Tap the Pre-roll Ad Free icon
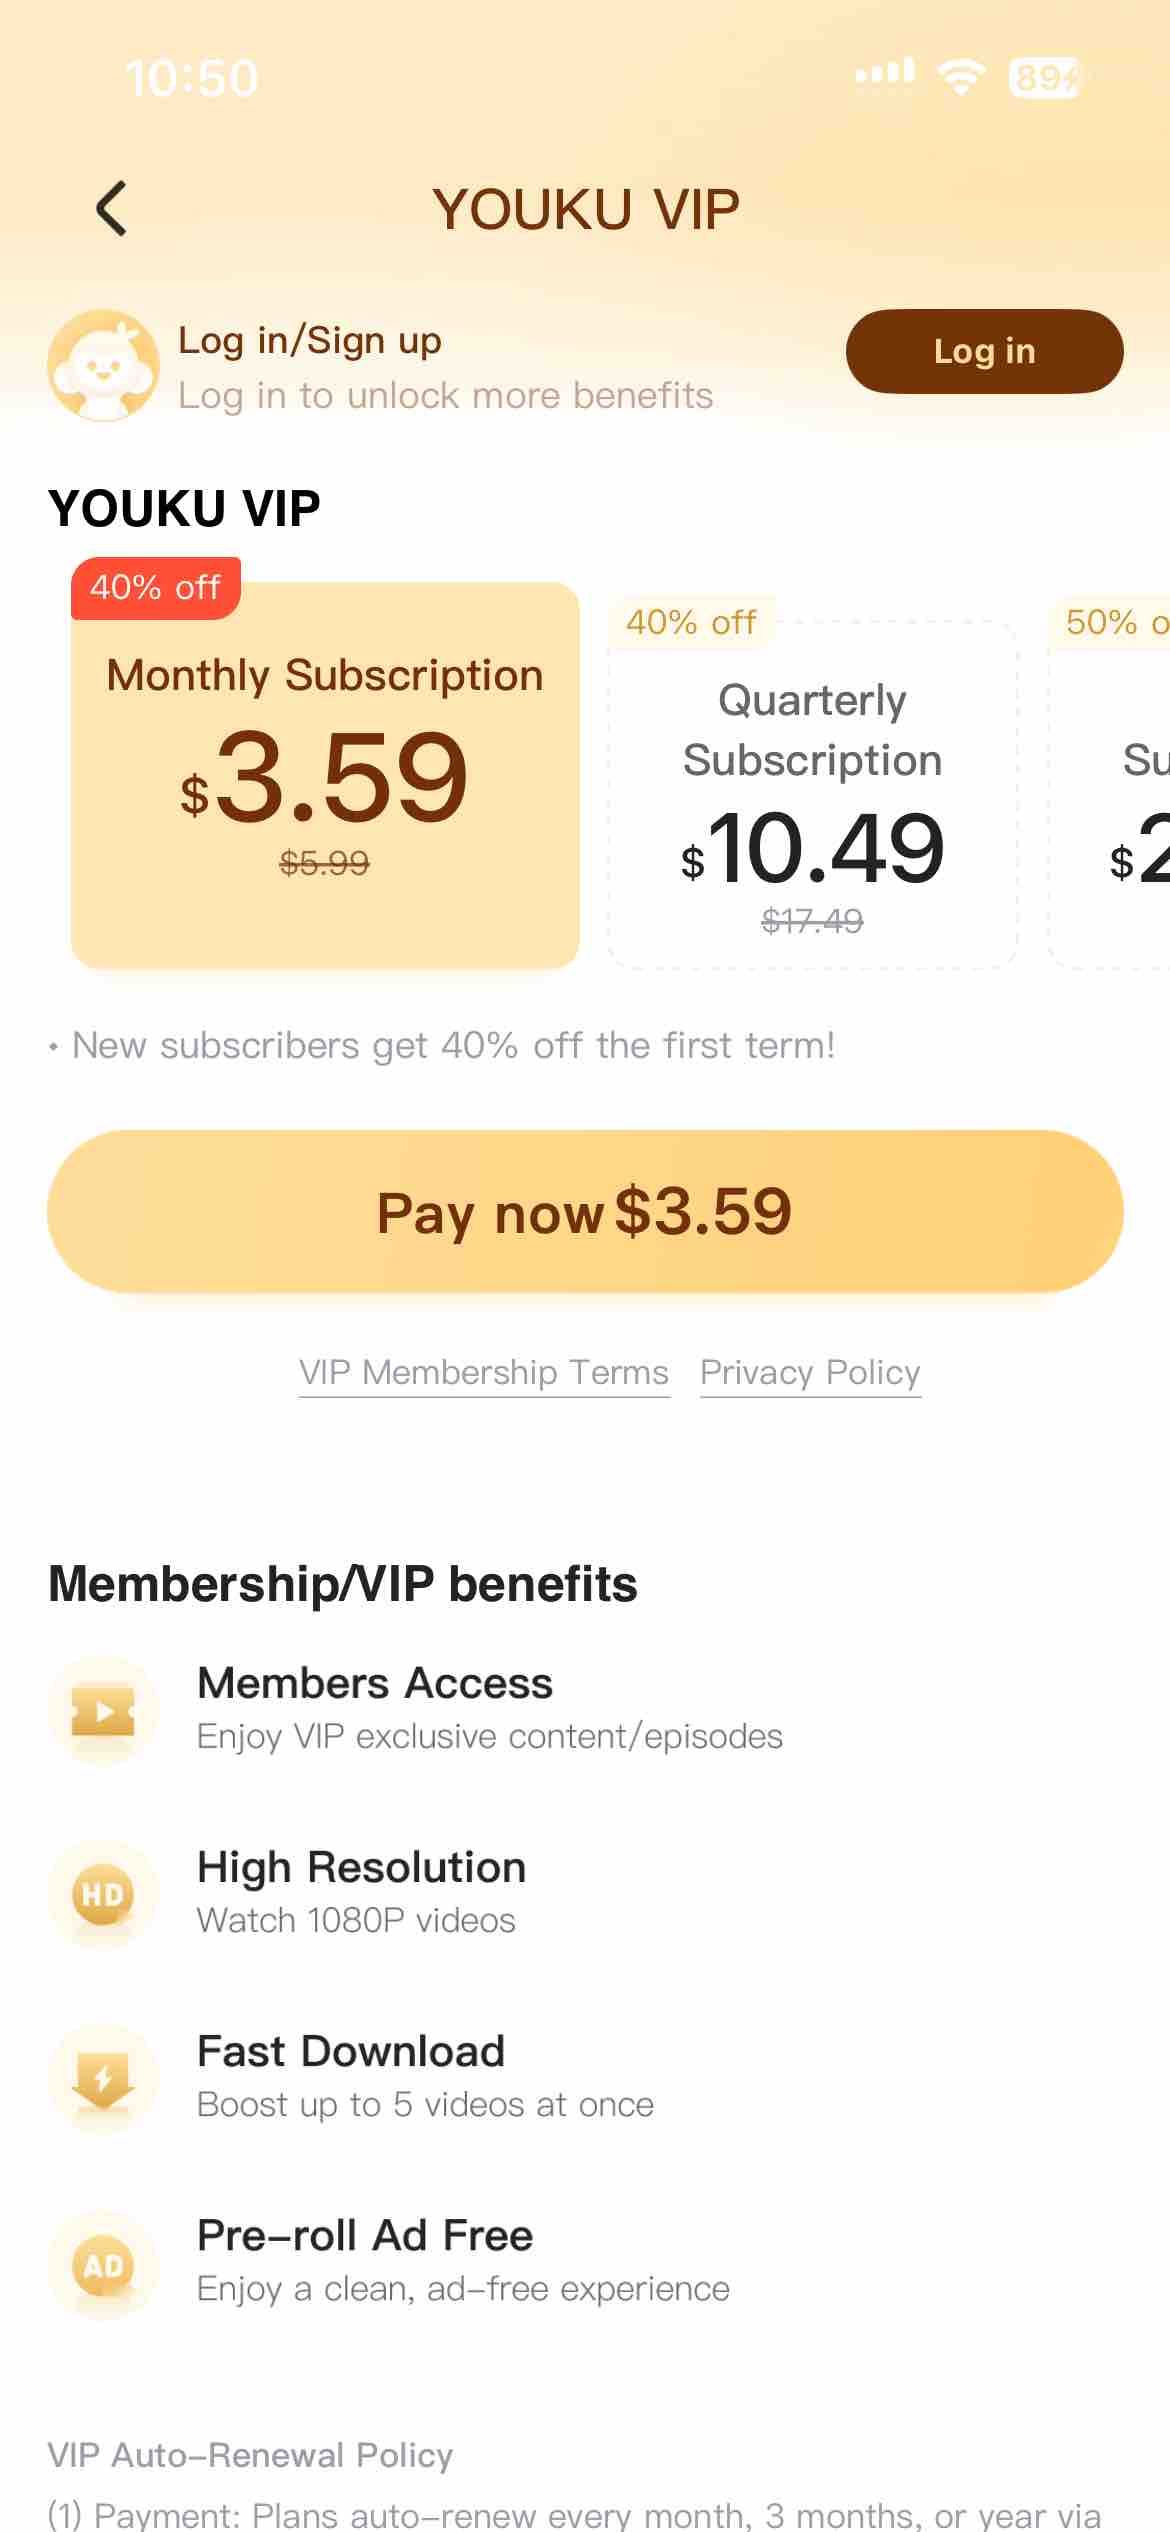The image size is (1170, 2532). click(103, 2264)
